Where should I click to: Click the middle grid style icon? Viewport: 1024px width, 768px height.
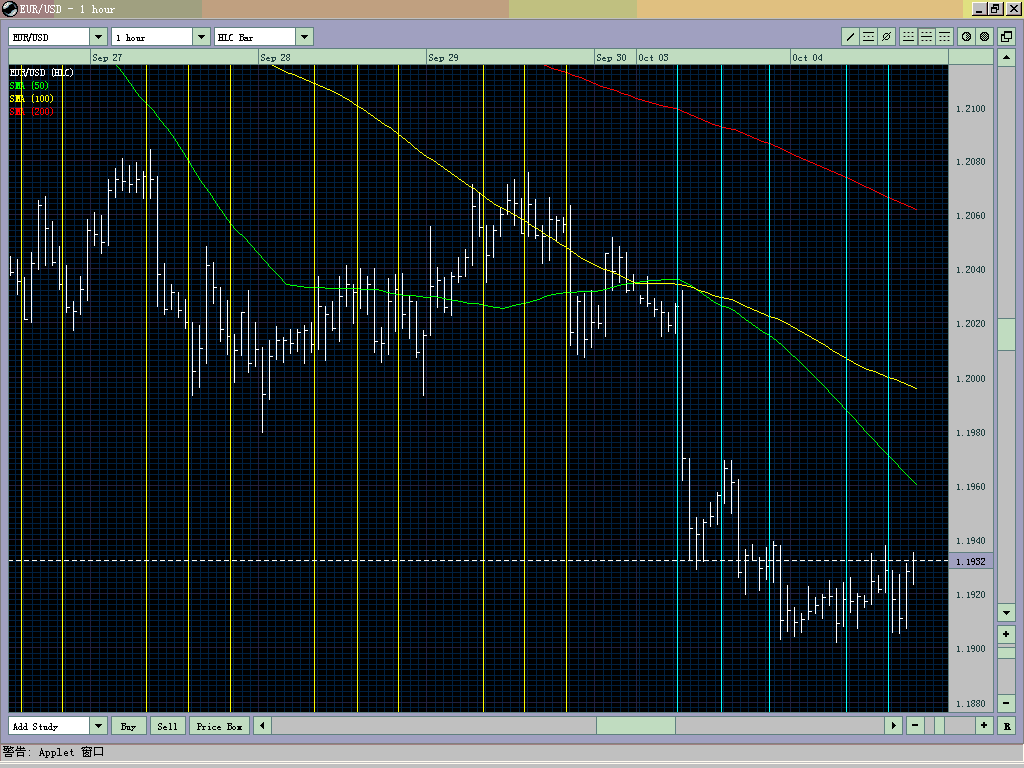pyautogui.click(x=927, y=36)
